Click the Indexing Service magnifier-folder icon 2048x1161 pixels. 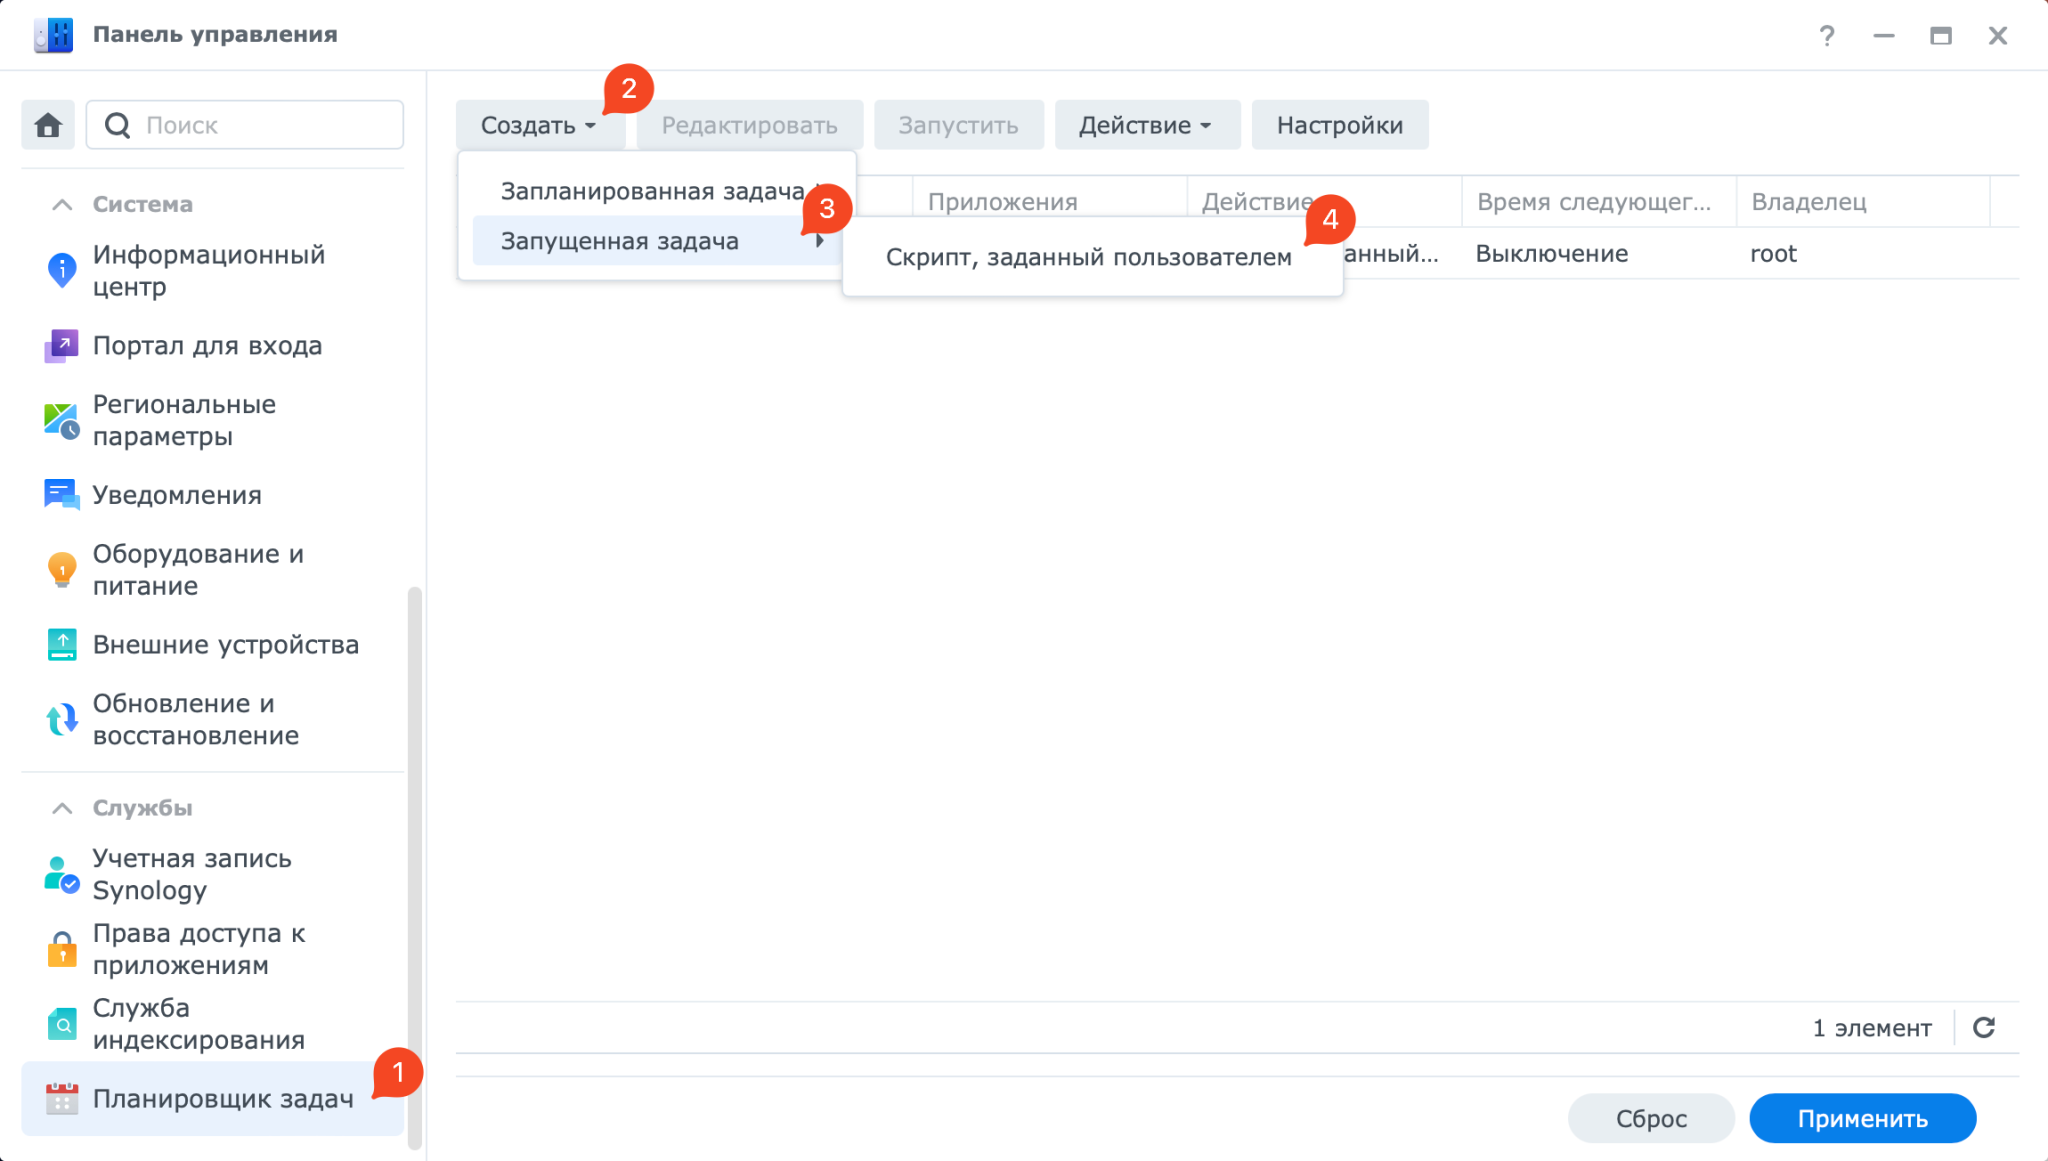point(62,1024)
